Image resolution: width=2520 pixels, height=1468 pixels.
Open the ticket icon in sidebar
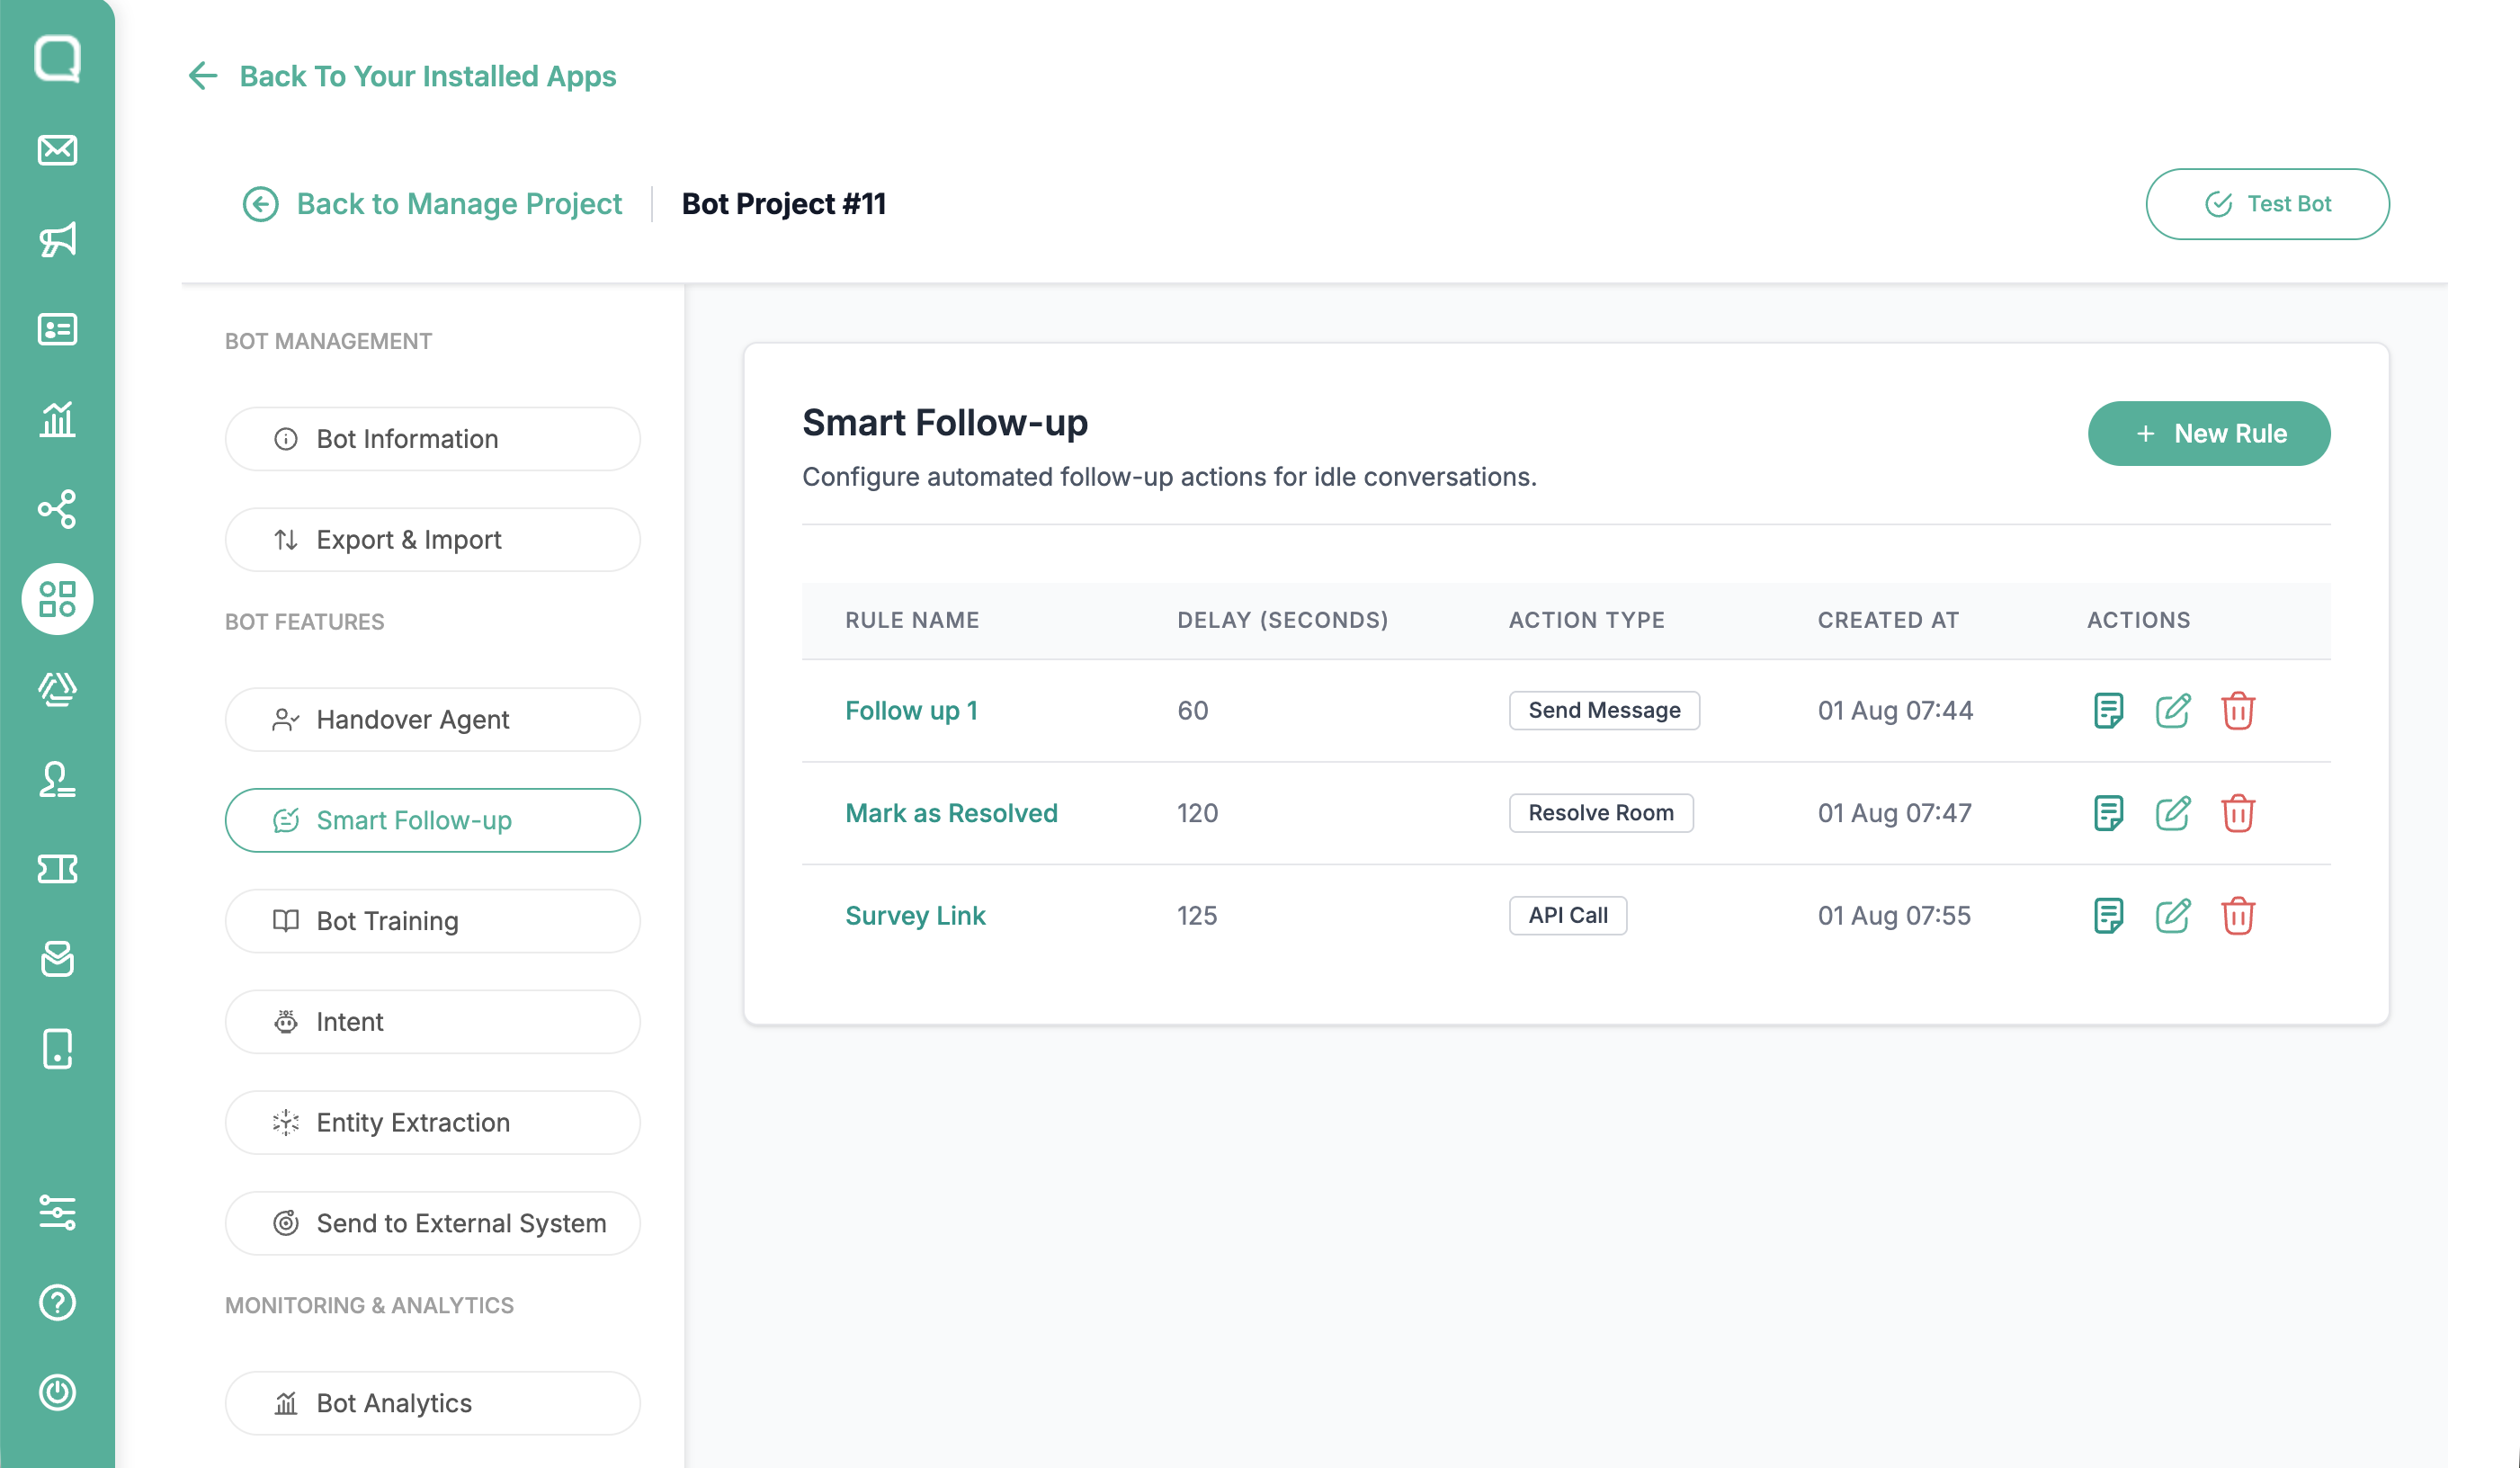coord(57,869)
